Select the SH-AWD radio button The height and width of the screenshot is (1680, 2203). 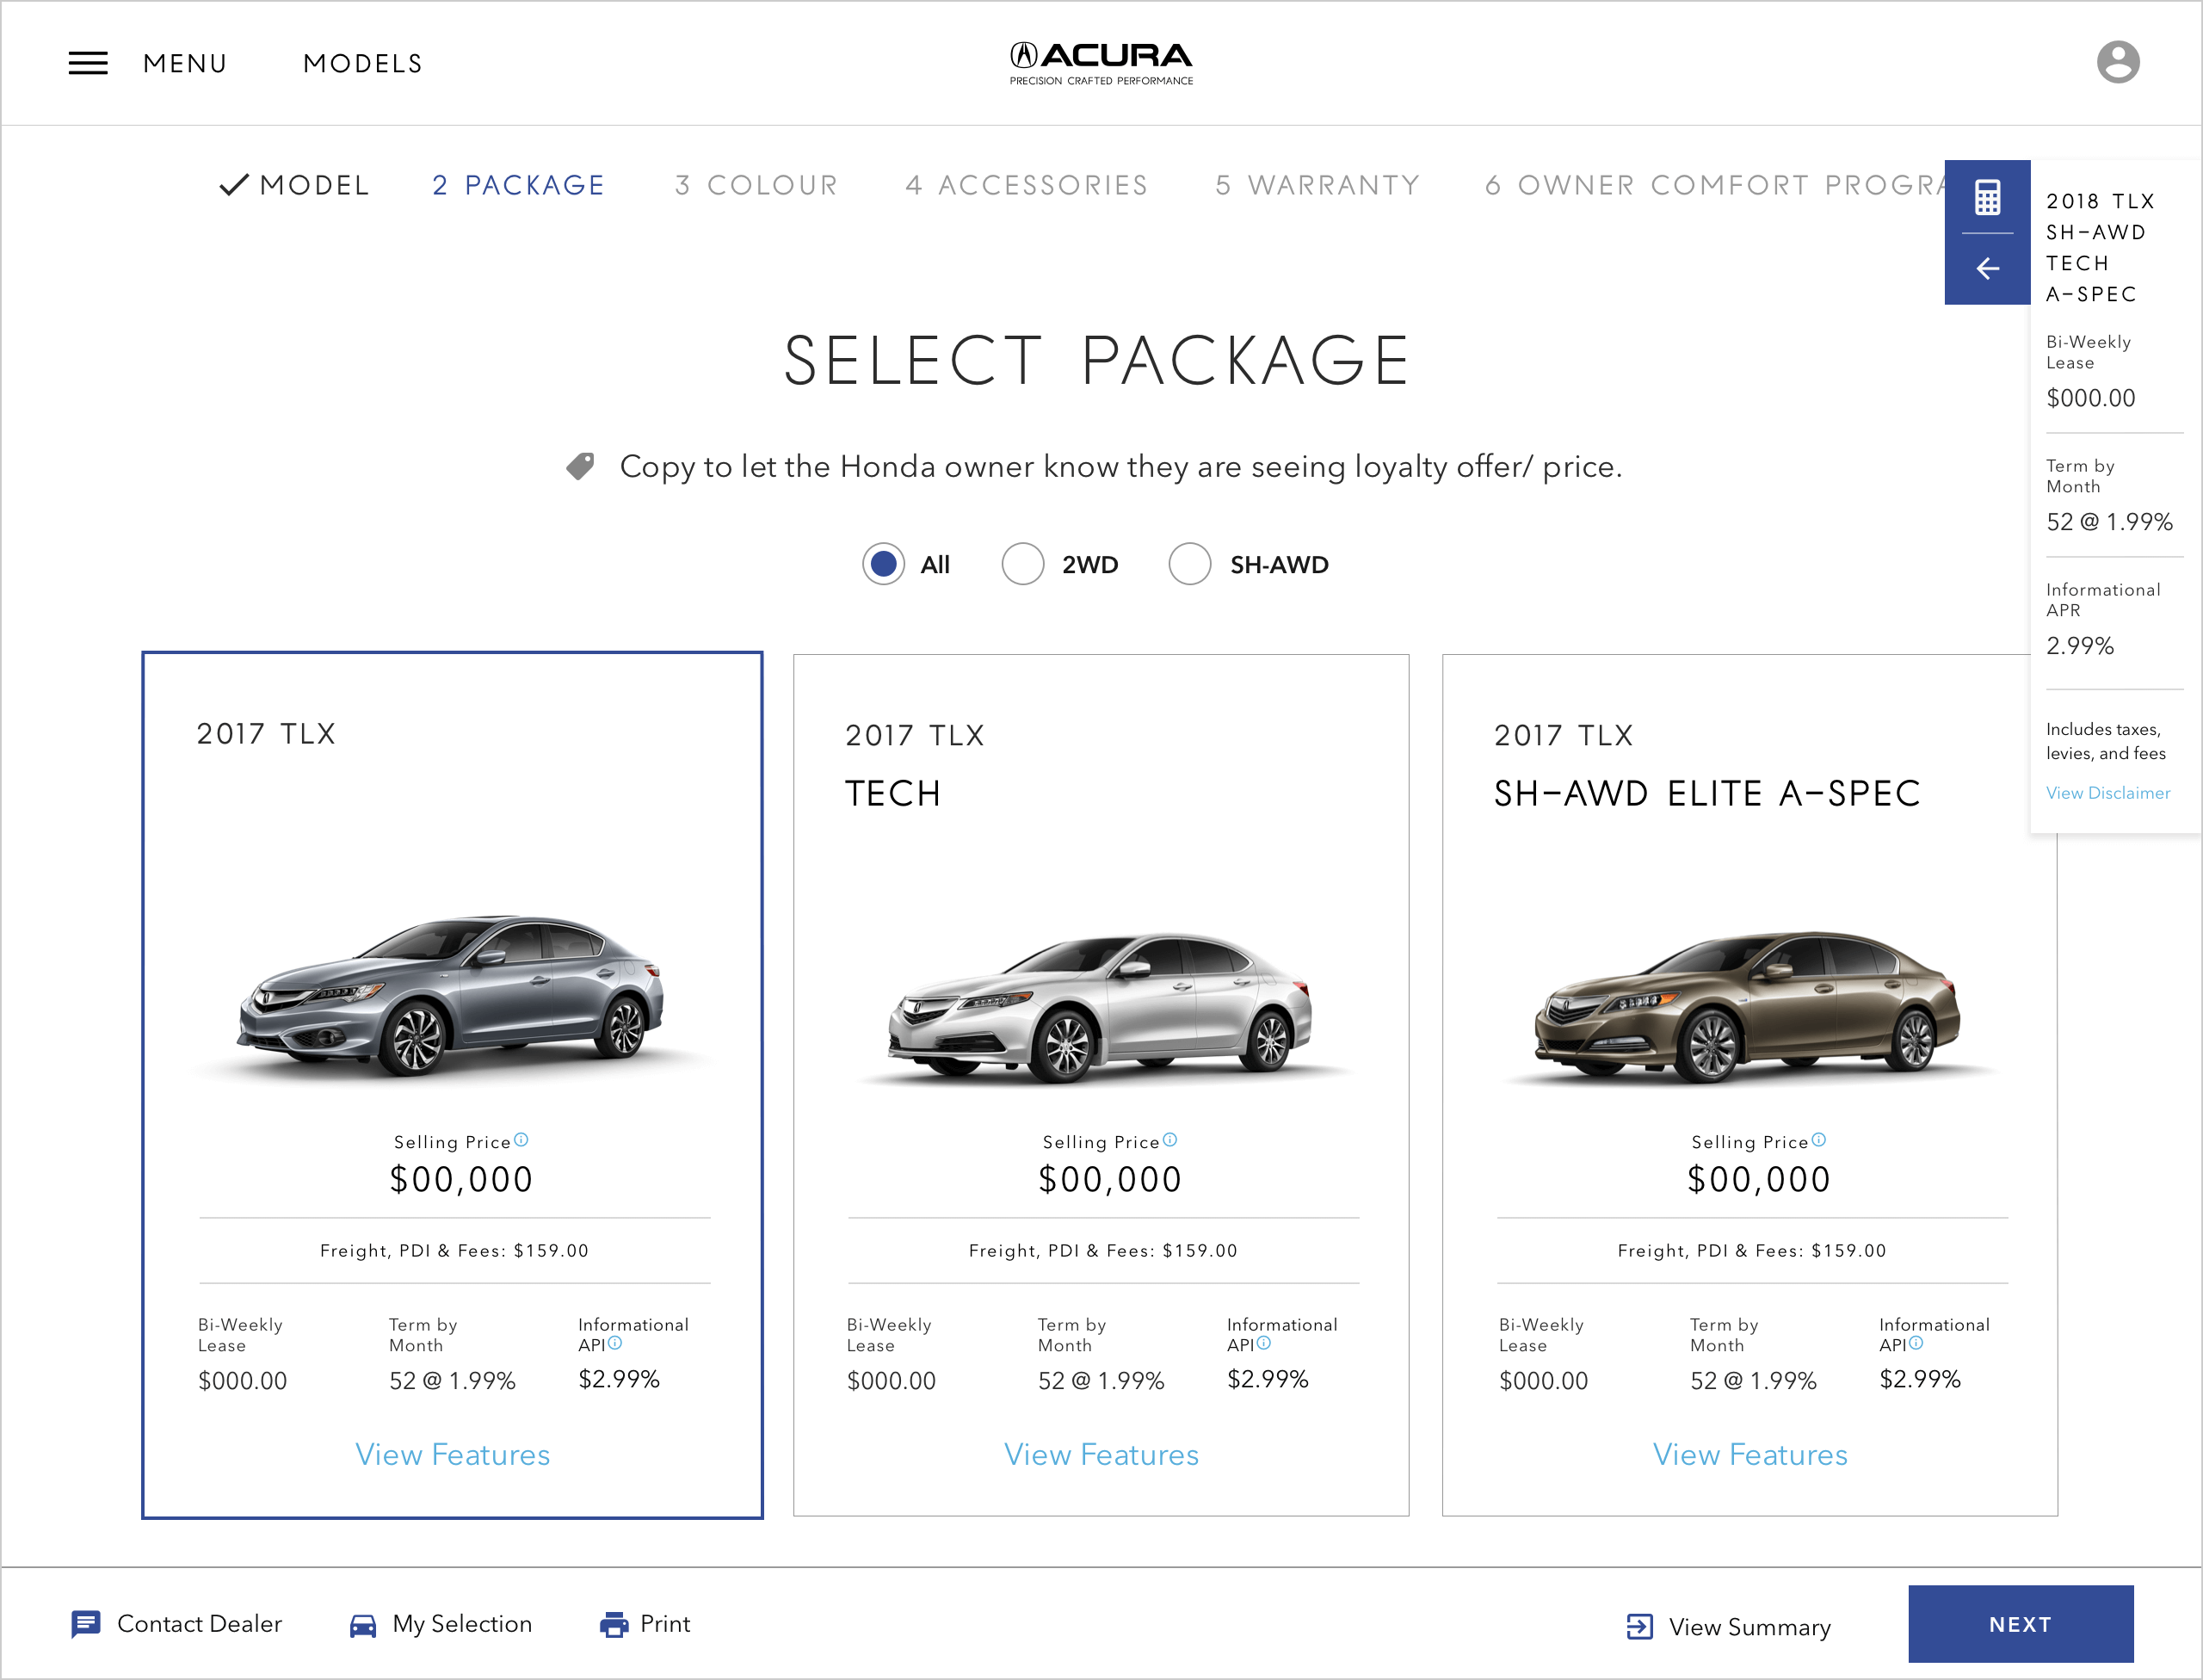pyautogui.click(x=1189, y=564)
